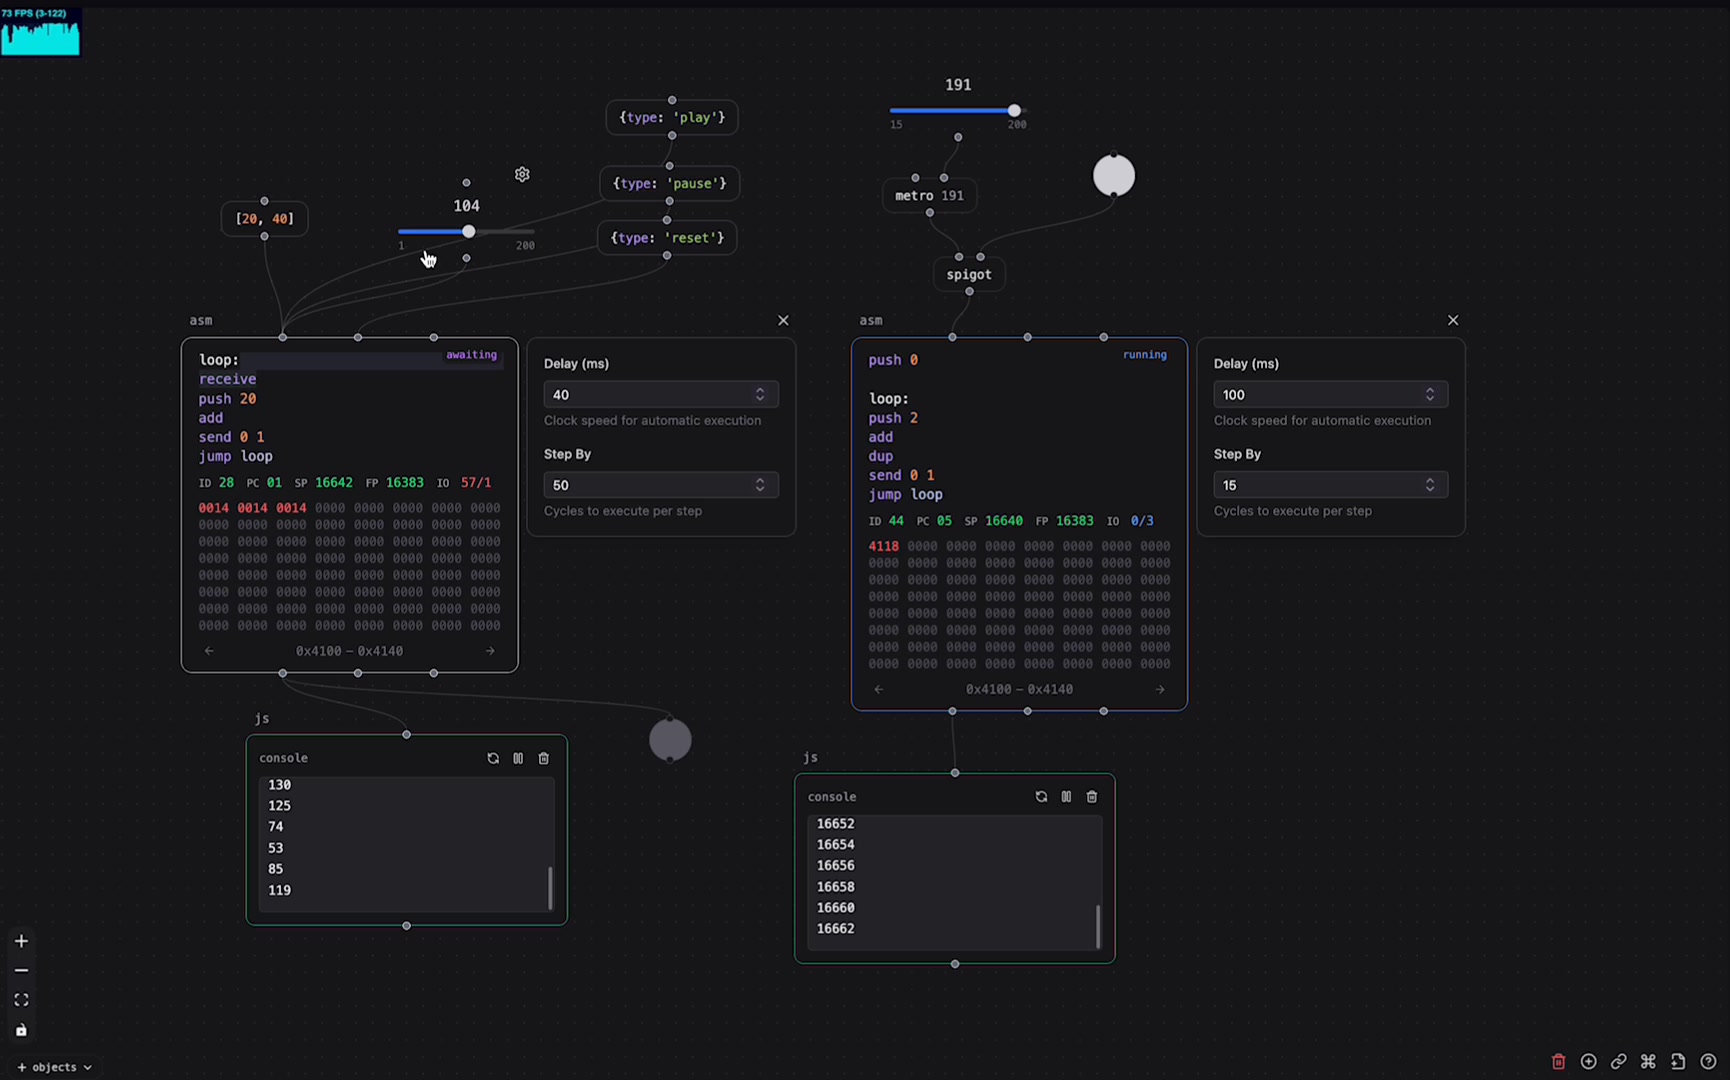Click the 'receive' line in left asm code

[228, 379]
